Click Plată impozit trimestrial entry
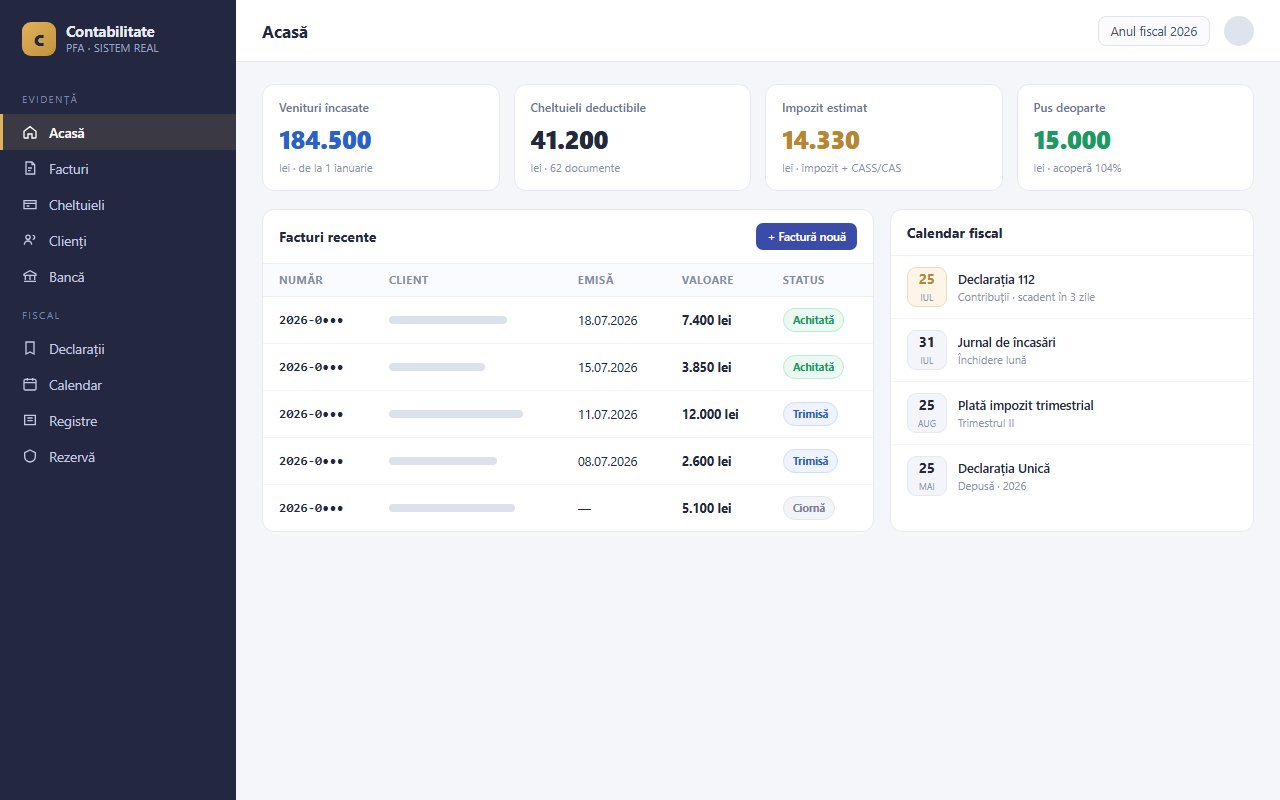Image resolution: width=1280 pixels, height=800 pixels. pyautogui.click(x=1071, y=413)
